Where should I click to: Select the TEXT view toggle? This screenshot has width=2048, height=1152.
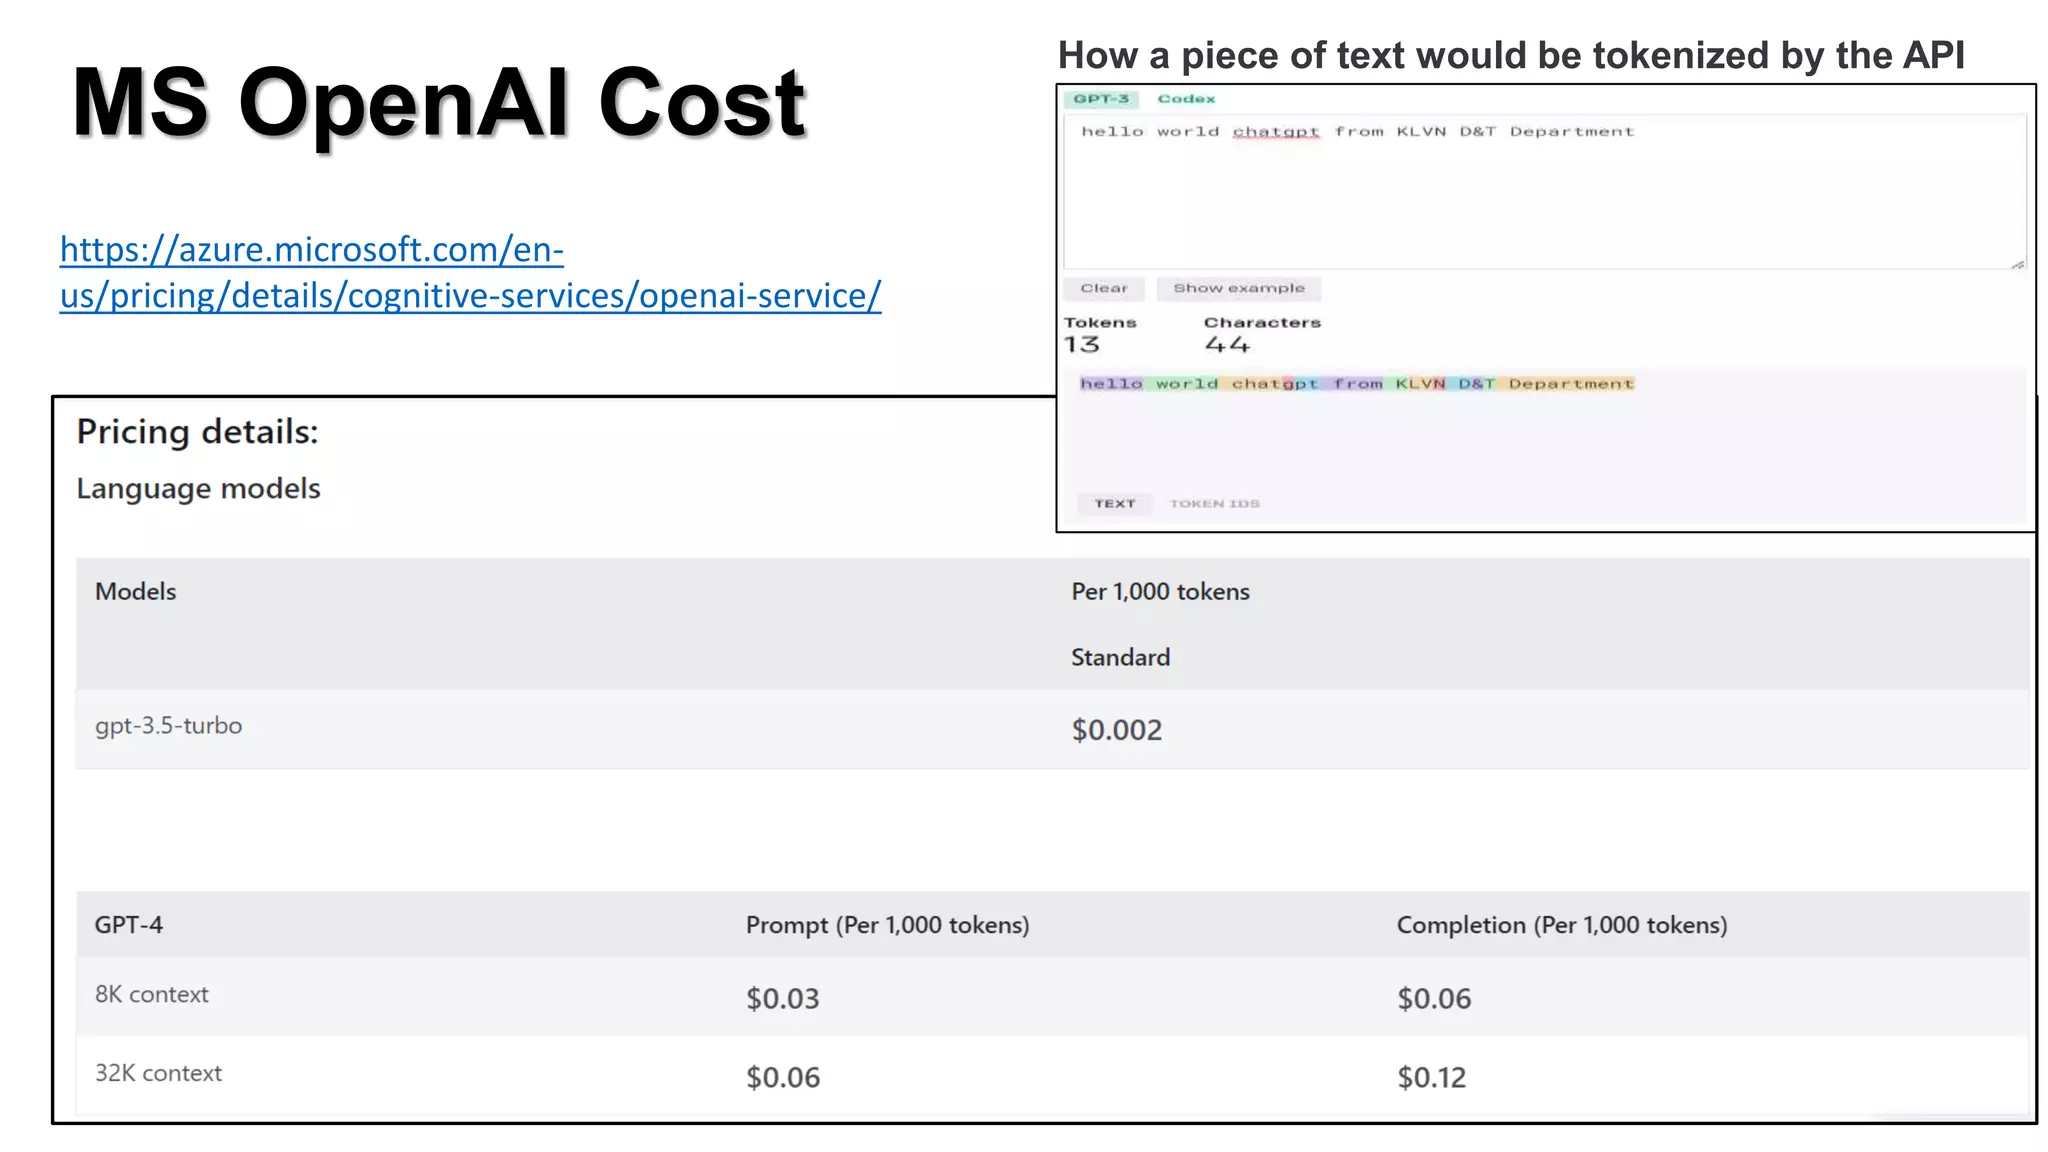[1114, 503]
